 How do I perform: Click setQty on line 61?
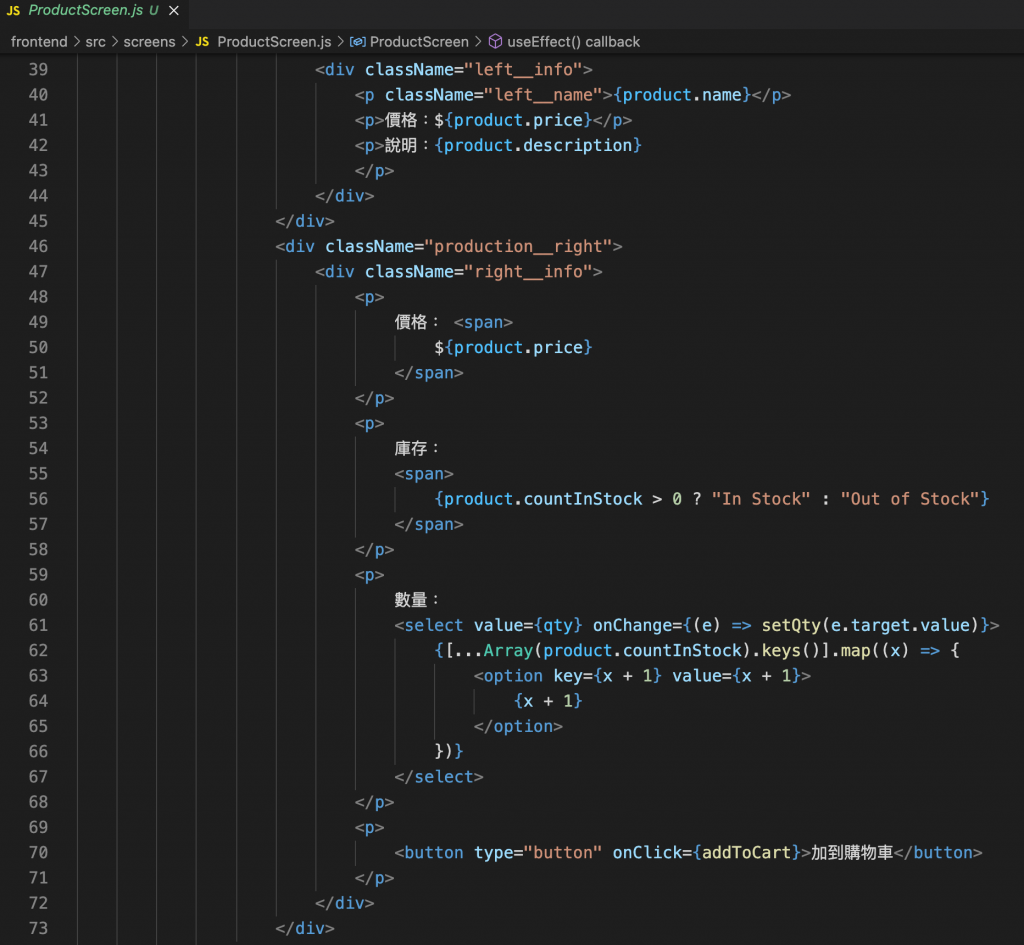[x=791, y=625]
